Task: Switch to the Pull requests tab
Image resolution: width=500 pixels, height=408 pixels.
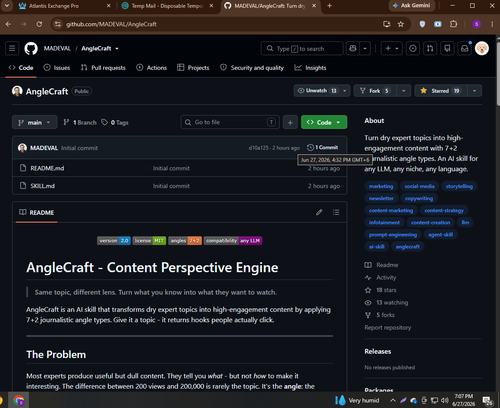Action: (x=103, y=68)
